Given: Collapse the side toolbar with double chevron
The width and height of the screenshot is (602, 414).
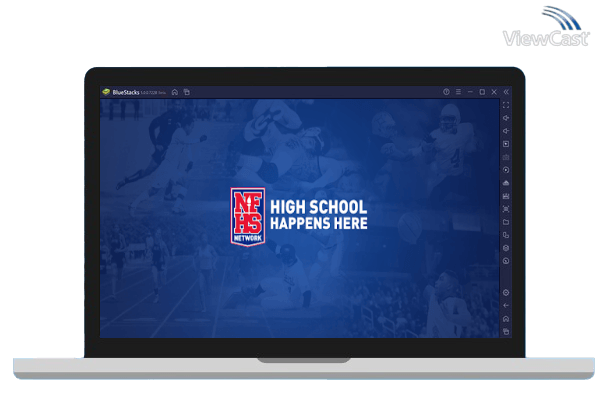Looking at the screenshot, I should [506, 92].
